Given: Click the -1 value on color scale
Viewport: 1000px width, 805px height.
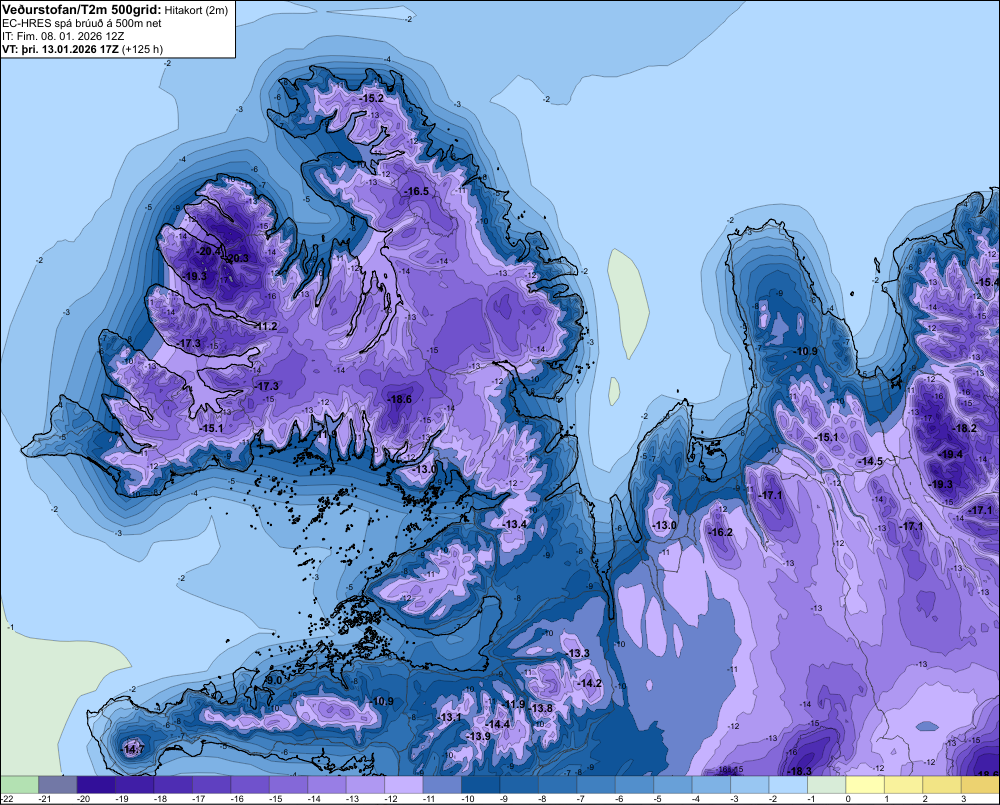Looking at the screenshot, I should point(812,799).
